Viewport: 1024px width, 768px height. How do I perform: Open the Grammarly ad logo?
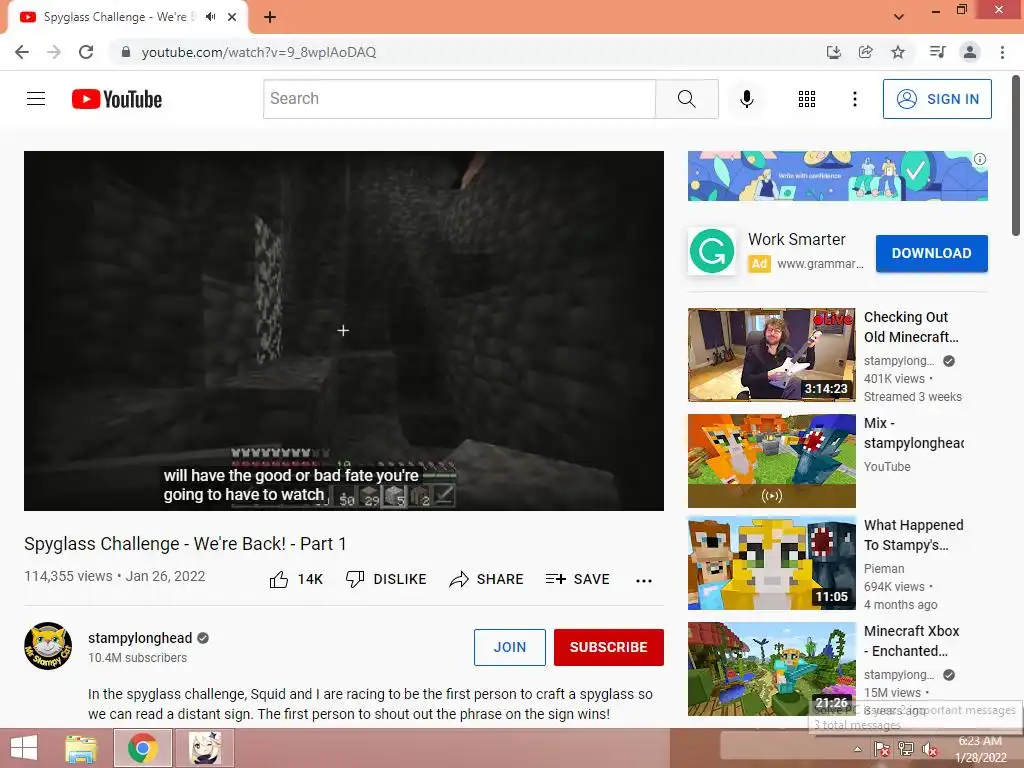[x=712, y=251]
